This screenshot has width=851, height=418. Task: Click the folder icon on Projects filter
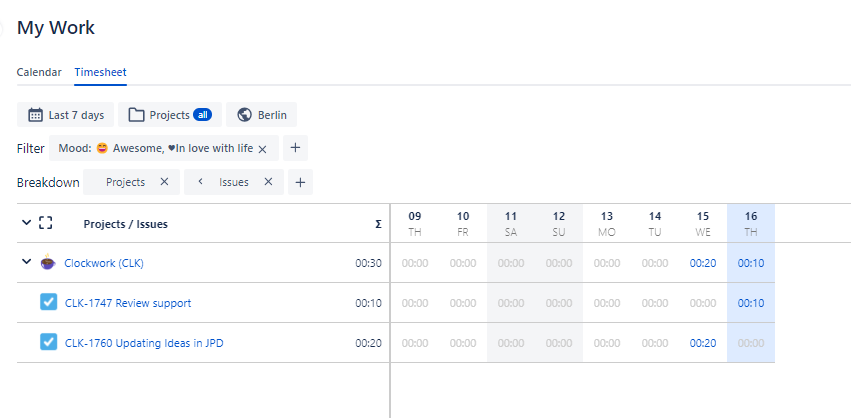[x=136, y=115]
